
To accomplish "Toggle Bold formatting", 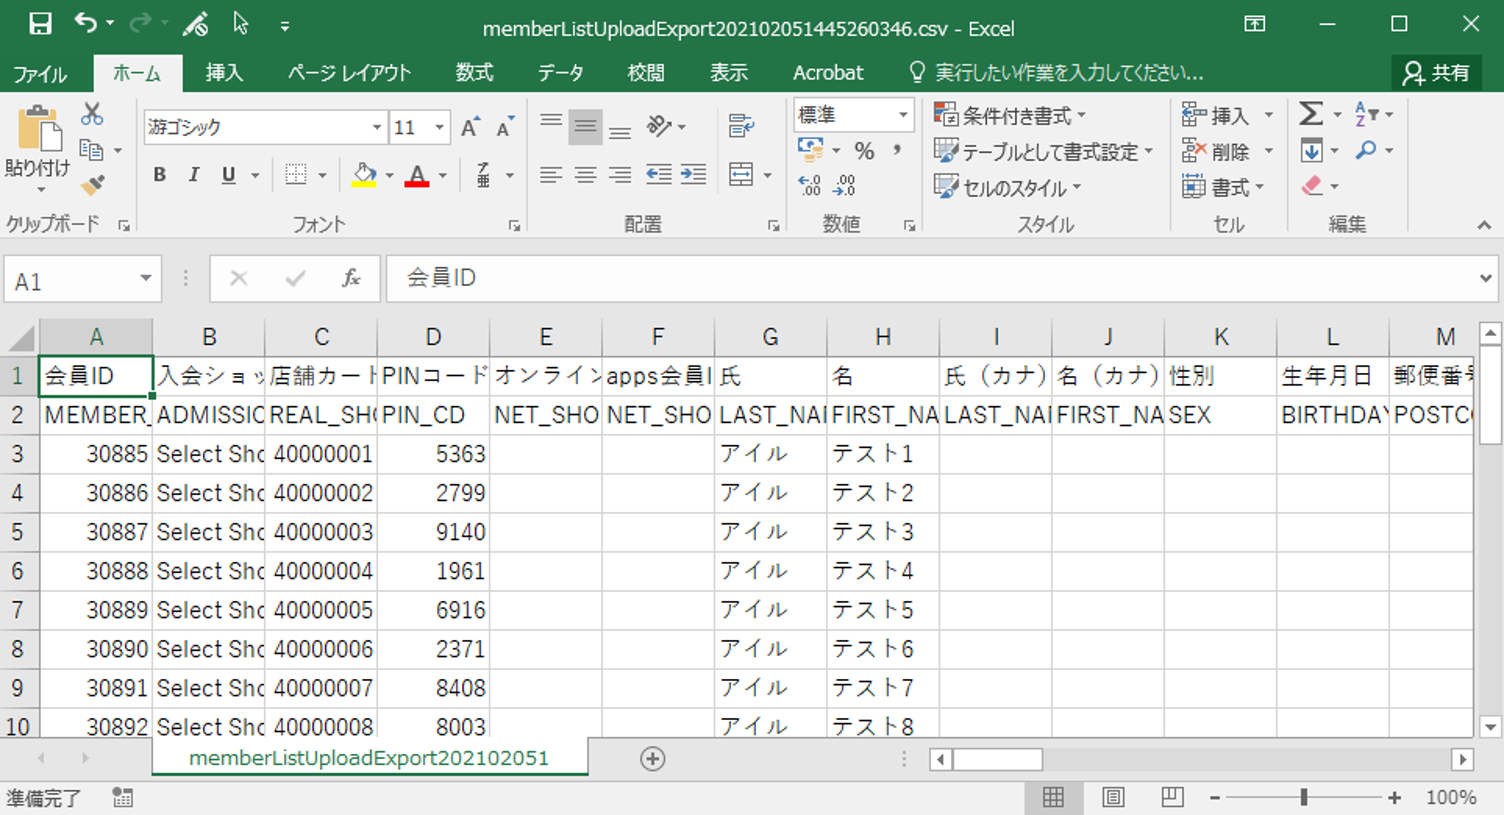I will 159,175.
